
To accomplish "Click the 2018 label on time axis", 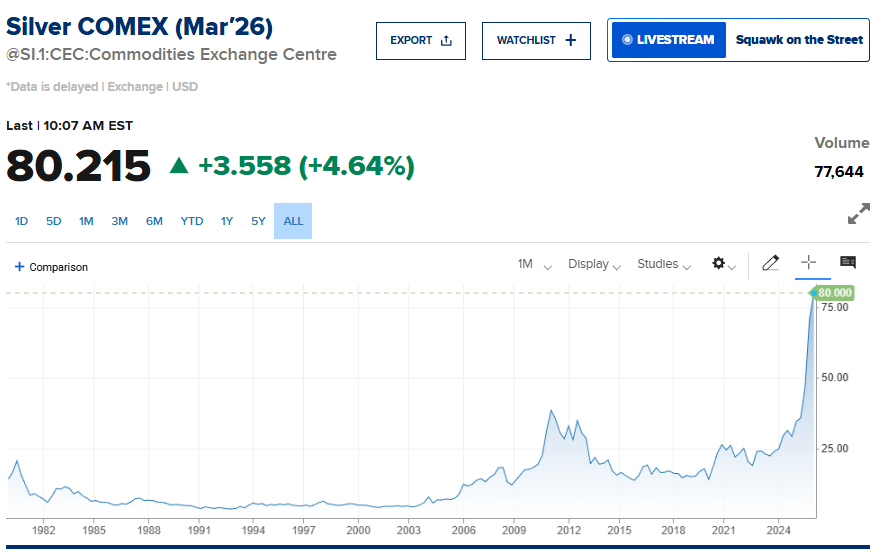I will click(673, 530).
